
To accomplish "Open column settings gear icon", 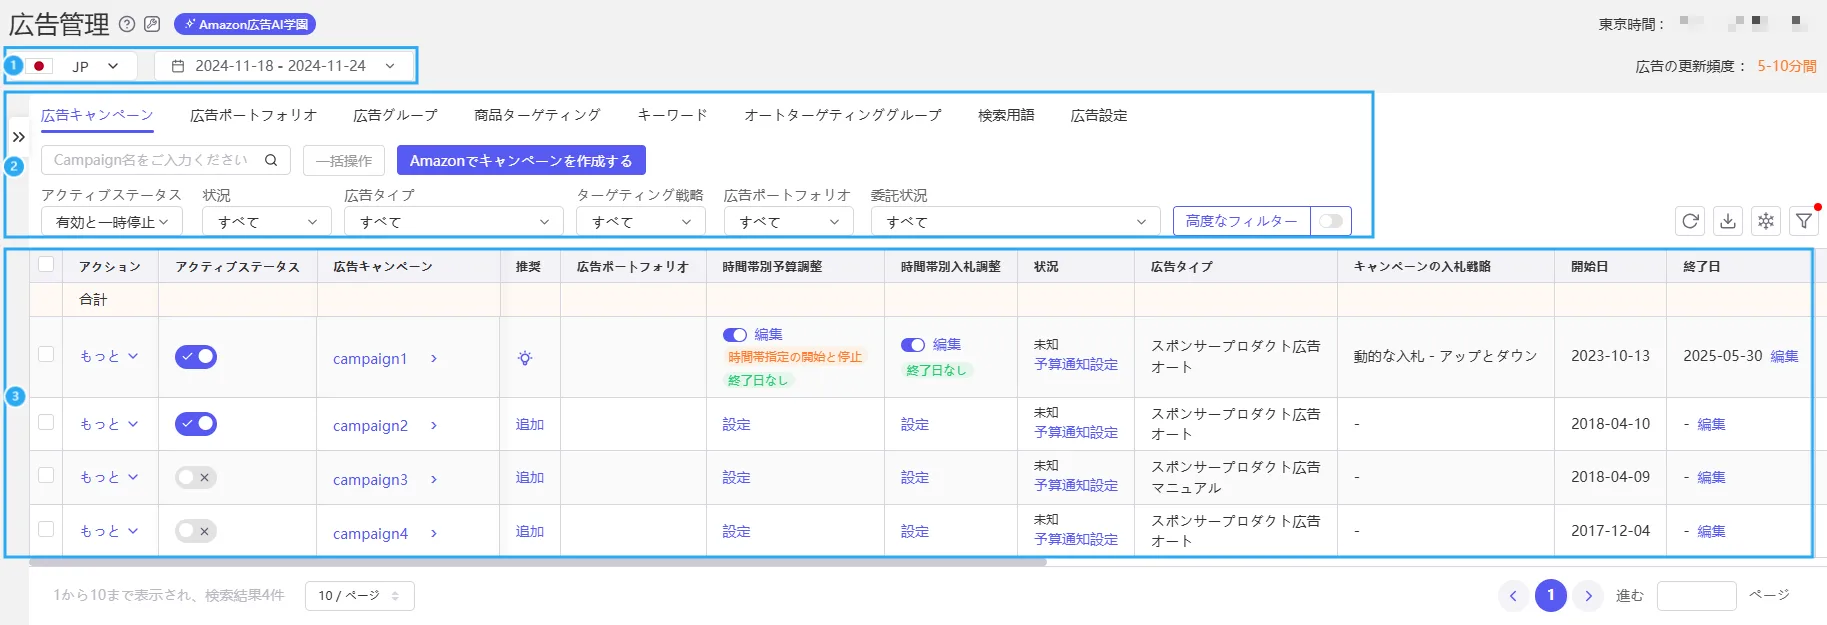I will pyautogui.click(x=1766, y=221).
